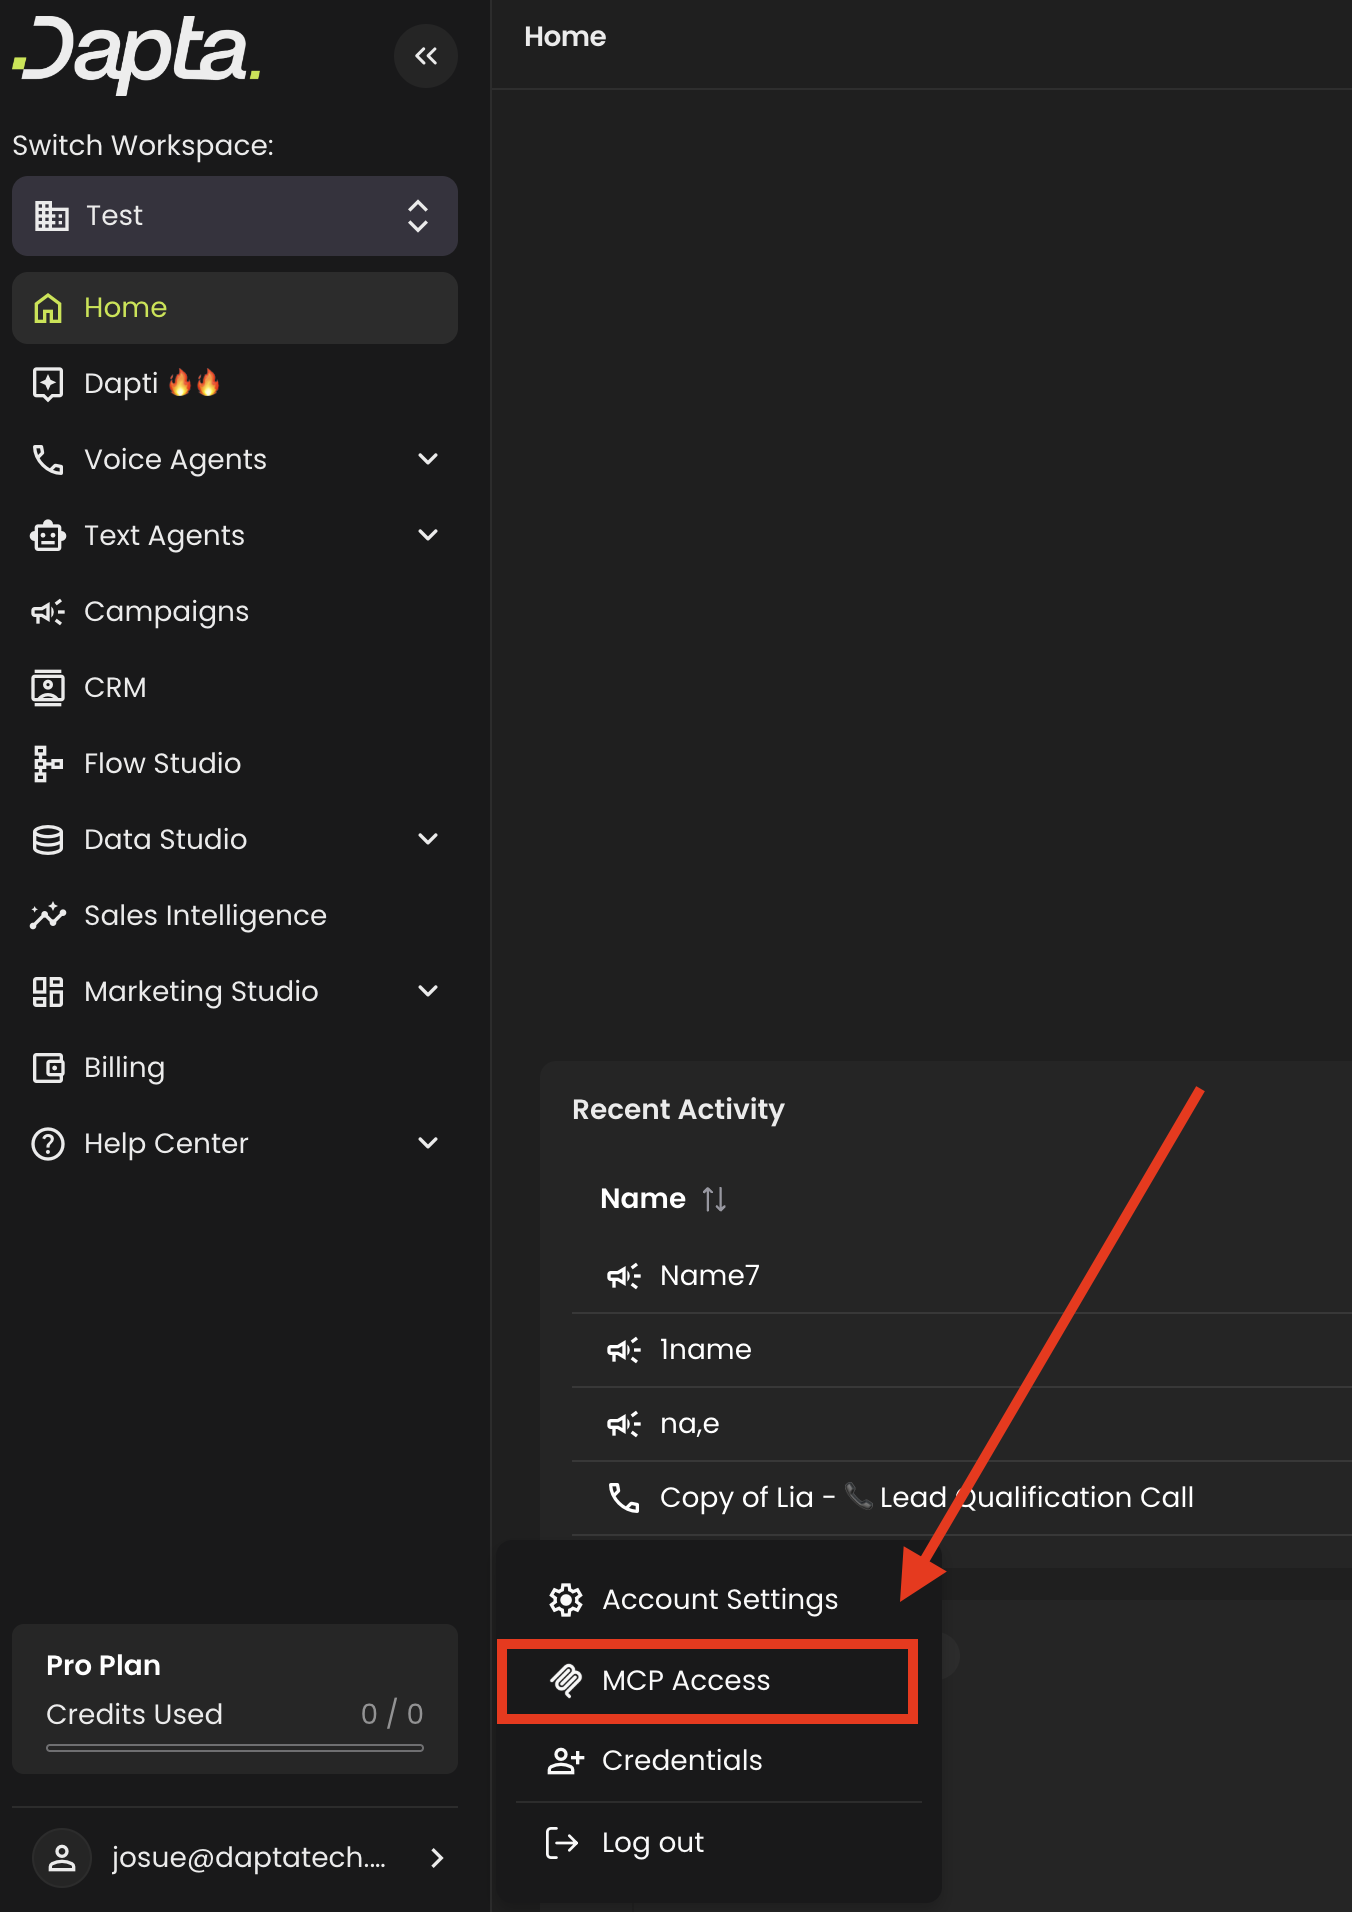1352x1912 pixels.
Task: Click the Help Center question mark icon
Action: point(48,1144)
